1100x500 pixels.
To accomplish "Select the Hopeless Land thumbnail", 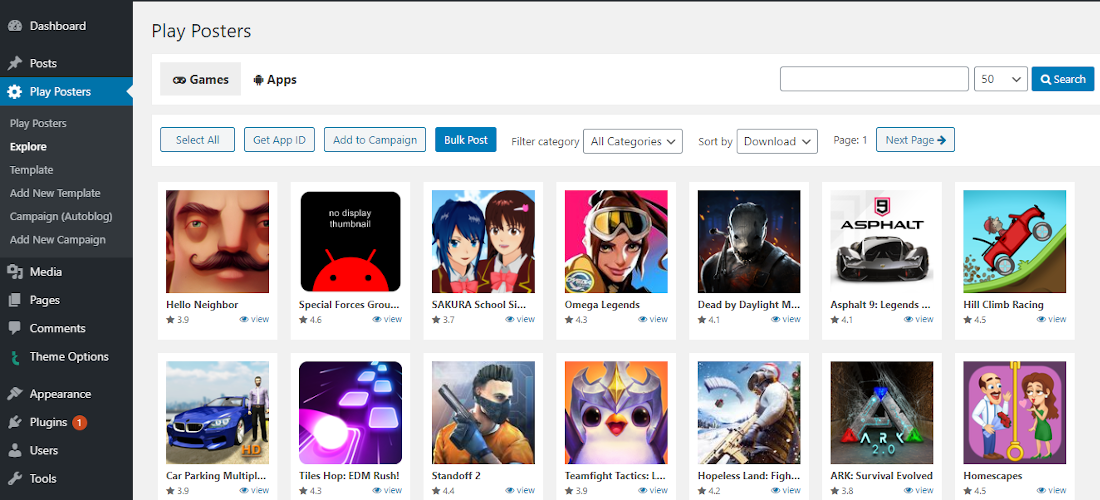I will 749,412.
